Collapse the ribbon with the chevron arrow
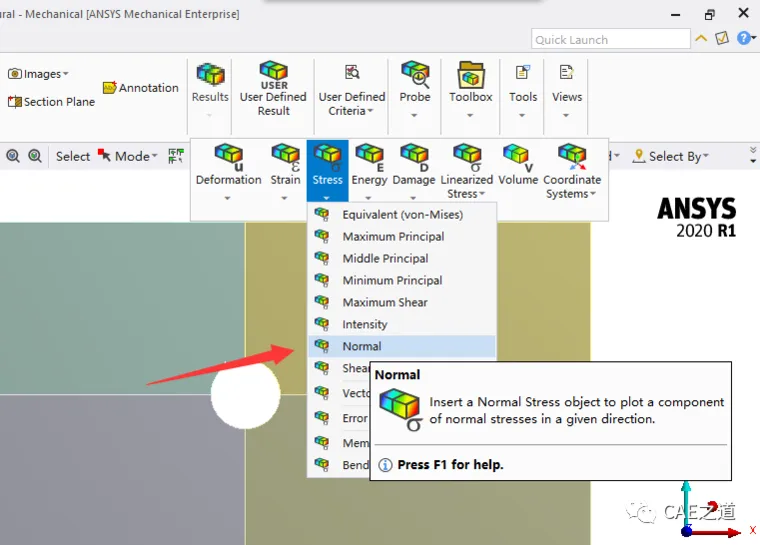The height and width of the screenshot is (545, 760). click(701, 38)
